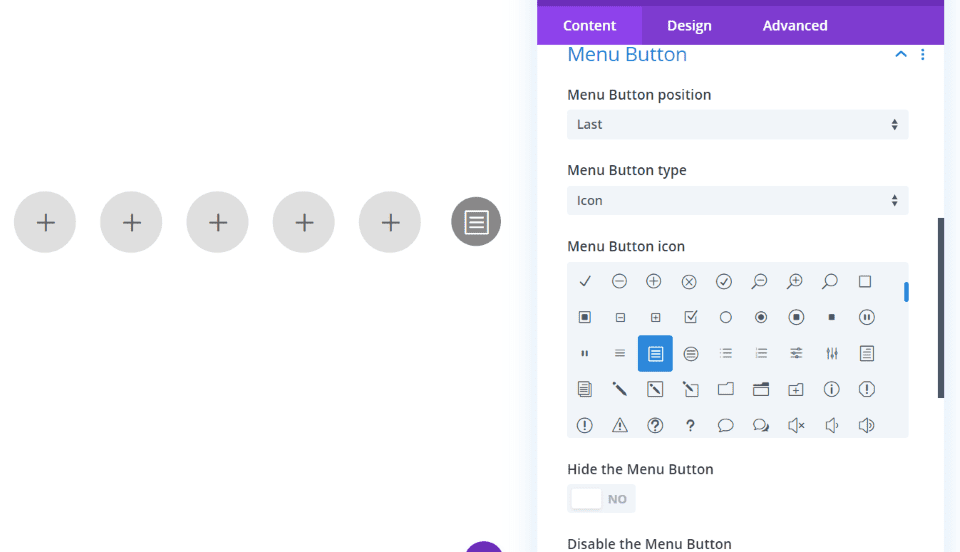960x552 pixels.
Task: Choose the small minus-in-square icon
Action: pos(620,318)
